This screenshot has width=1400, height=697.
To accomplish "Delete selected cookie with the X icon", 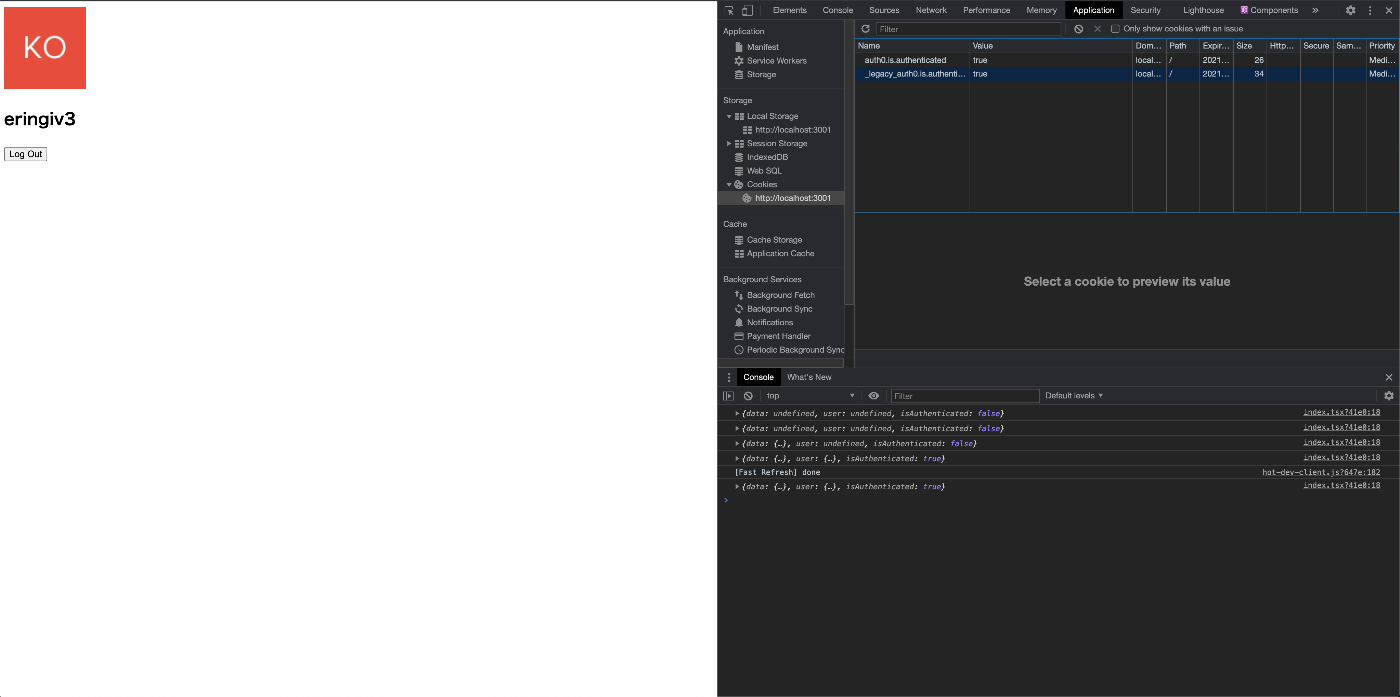I will pos(1097,29).
